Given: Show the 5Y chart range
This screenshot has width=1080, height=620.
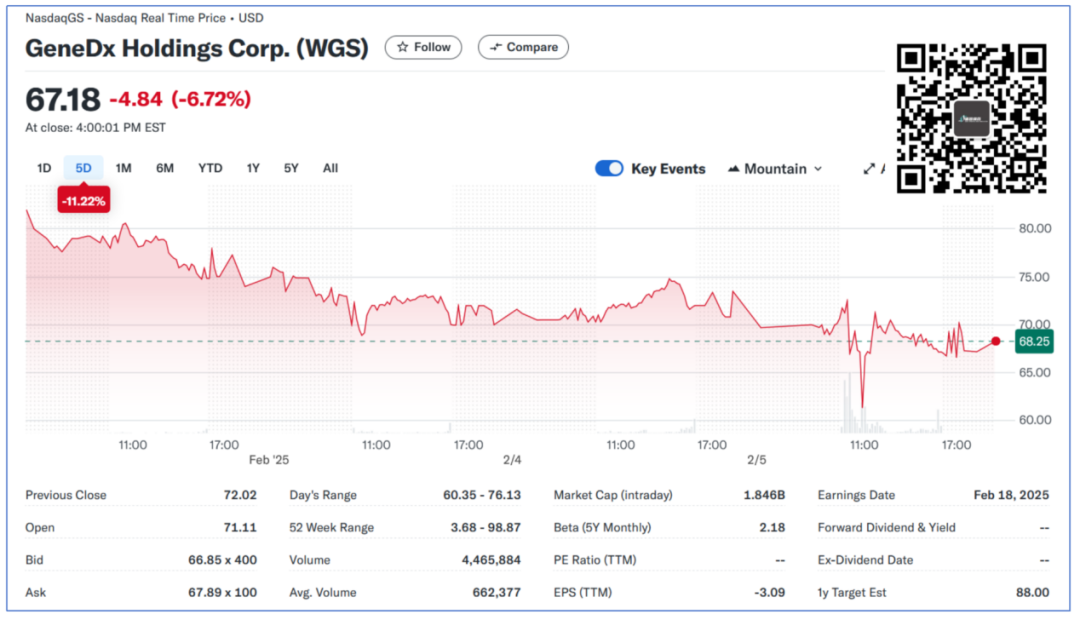Looking at the screenshot, I should coord(291,168).
